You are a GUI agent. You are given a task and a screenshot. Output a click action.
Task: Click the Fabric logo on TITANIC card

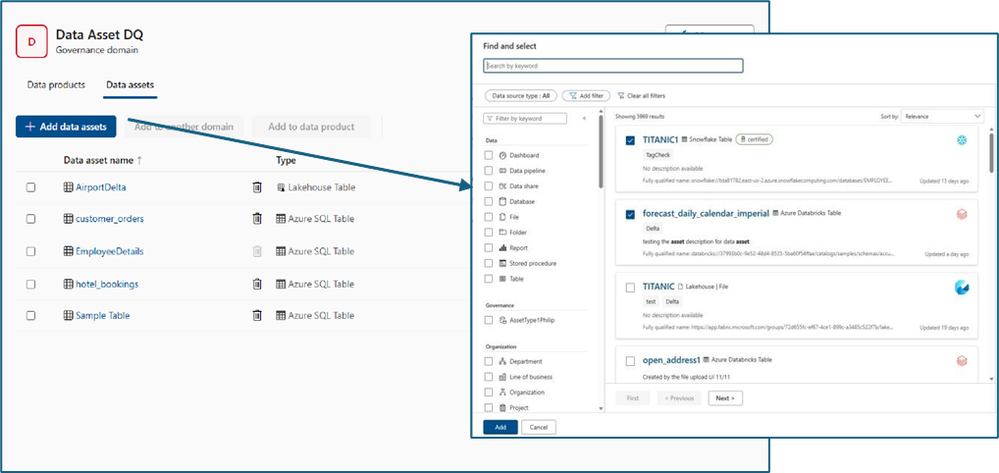pos(961,288)
